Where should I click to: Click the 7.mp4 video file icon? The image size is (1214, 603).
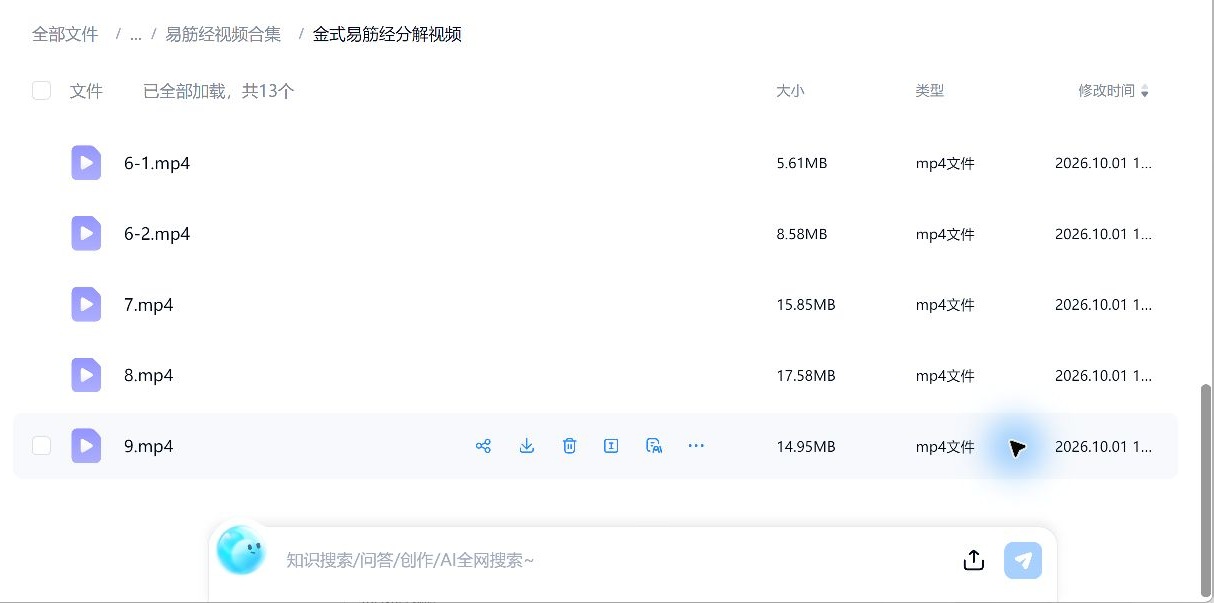pos(86,305)
